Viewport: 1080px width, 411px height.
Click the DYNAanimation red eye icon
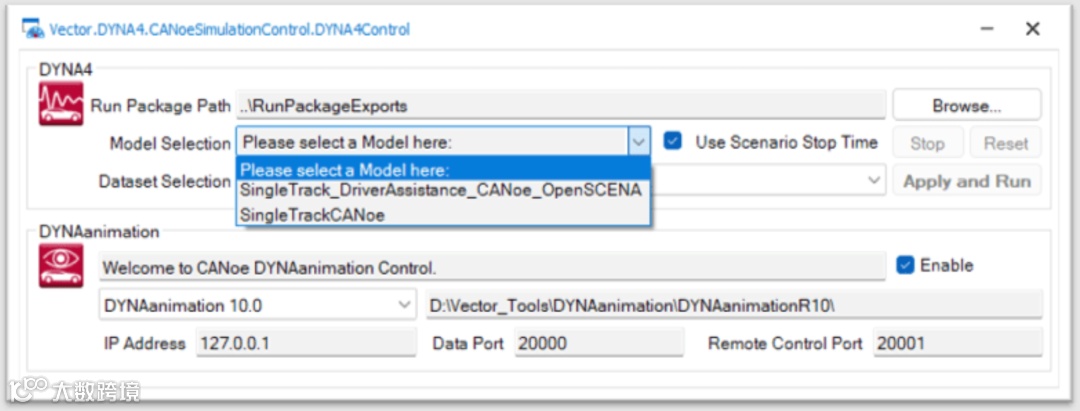click(x=61, y=266)
